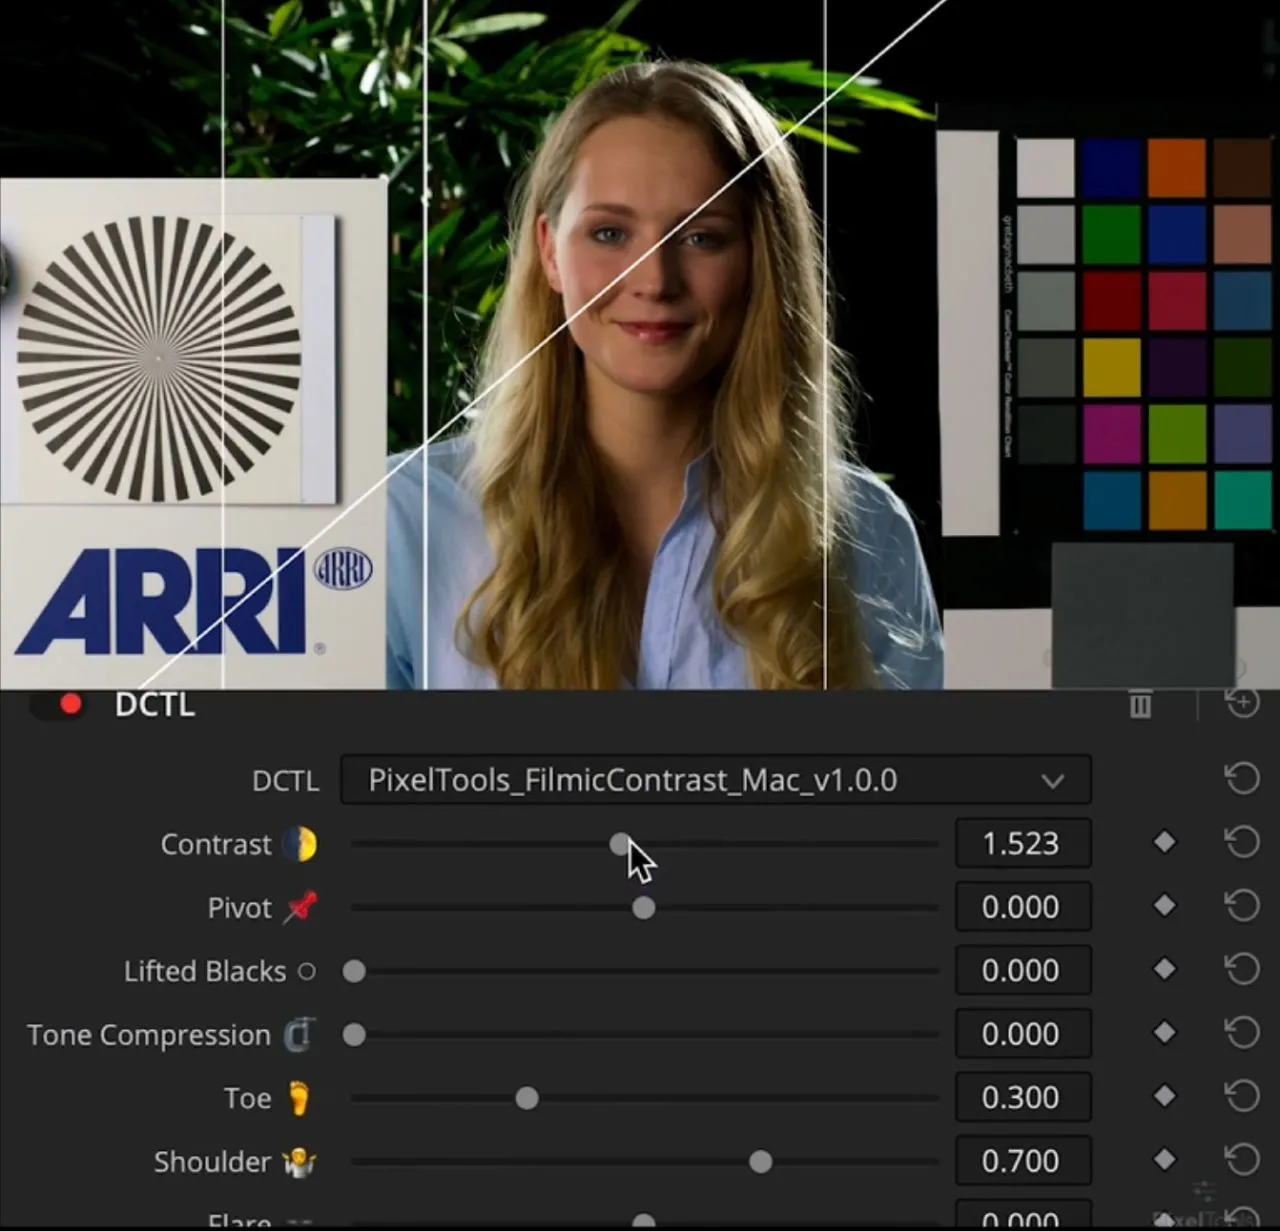This screenshot has width=1280, height=1231.
Task: Reset the Lifted Blacks parameter
Action: point(1242,969)
